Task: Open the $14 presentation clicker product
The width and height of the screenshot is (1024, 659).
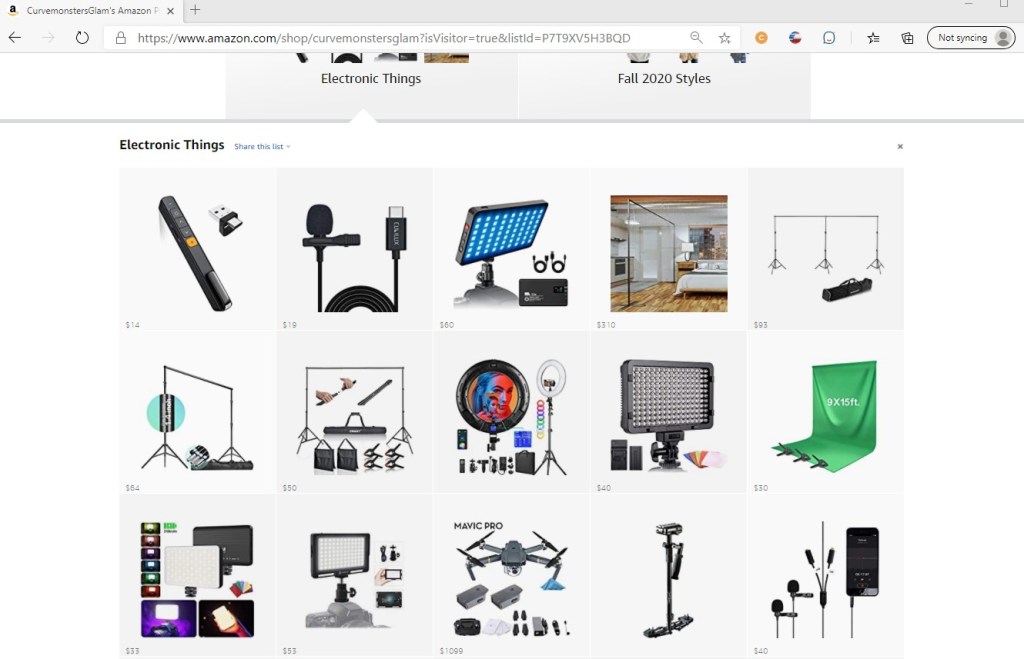Action: click(x=197, y=250)
